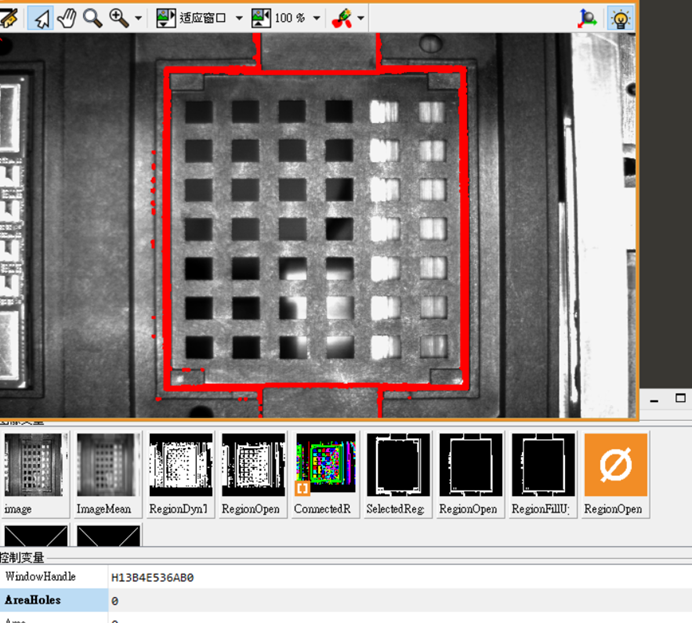
Task: Activate the hand pan tool
Action: (x=67, y=18)
